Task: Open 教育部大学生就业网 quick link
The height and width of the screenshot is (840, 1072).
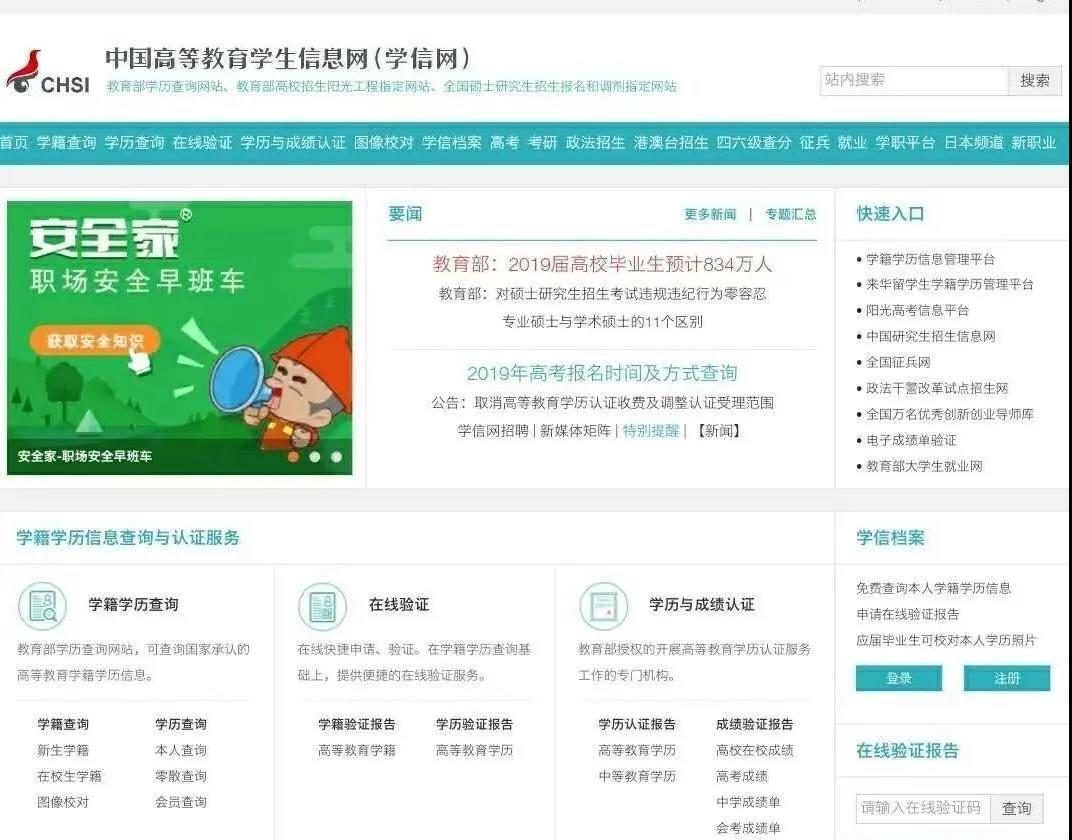Action: tap(924, 467)
